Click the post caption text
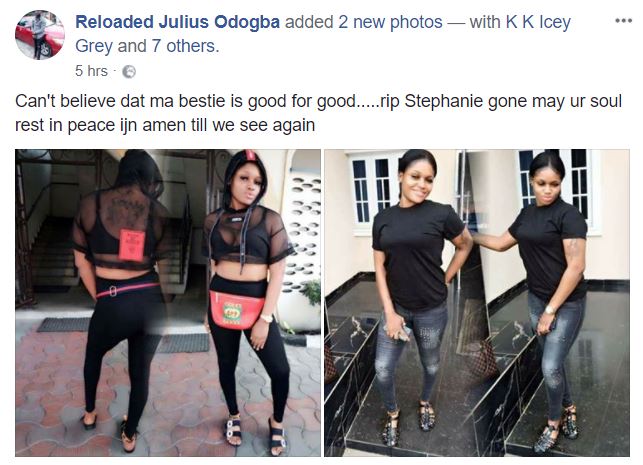Viewport: 643px width, 465px height. [318, 113]
